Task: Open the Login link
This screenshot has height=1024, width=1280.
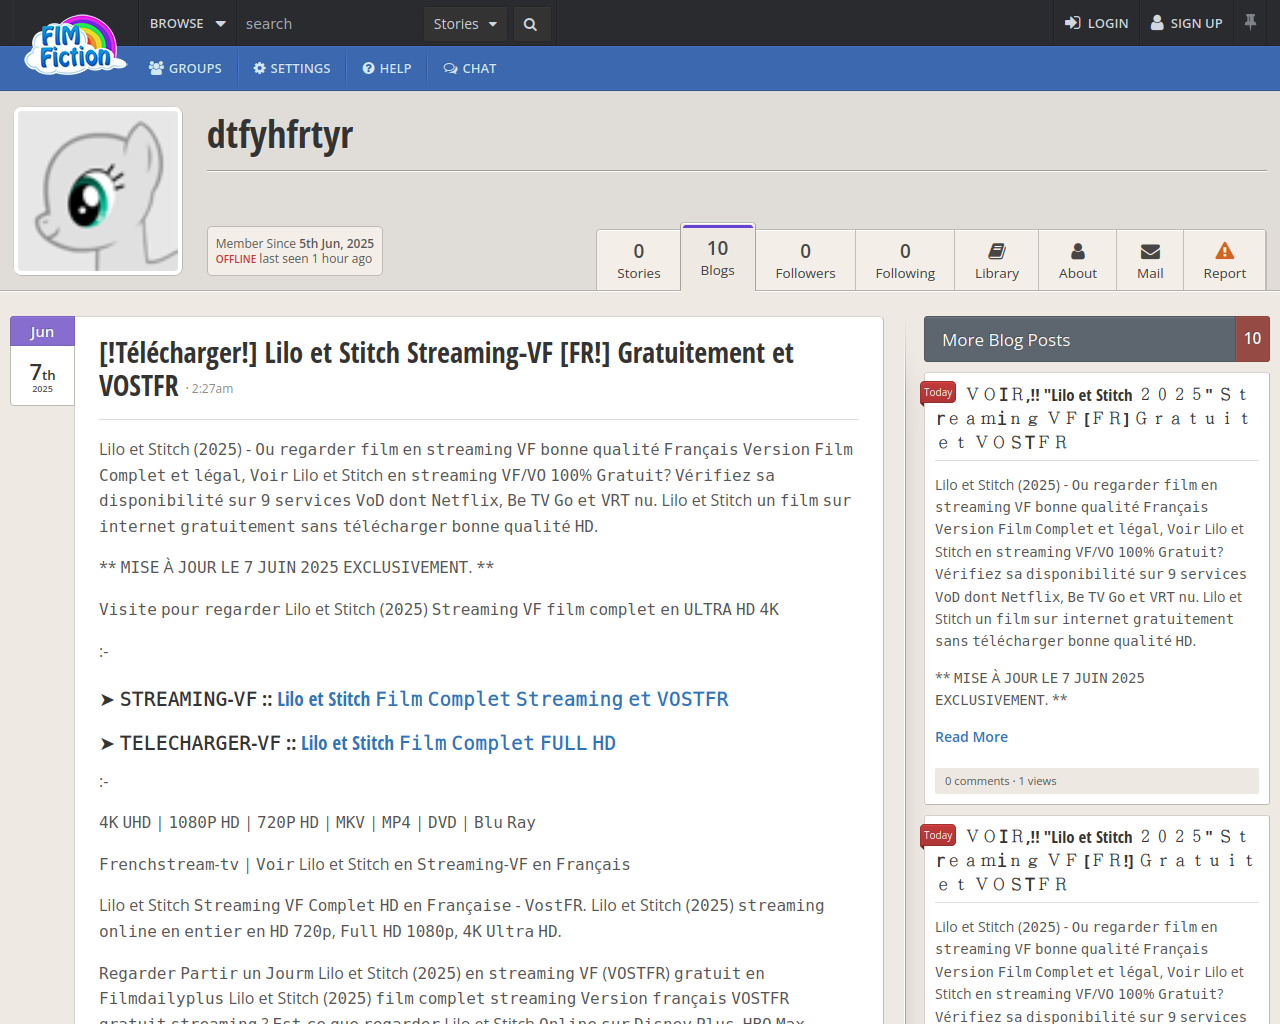Action: point(1097,23)
